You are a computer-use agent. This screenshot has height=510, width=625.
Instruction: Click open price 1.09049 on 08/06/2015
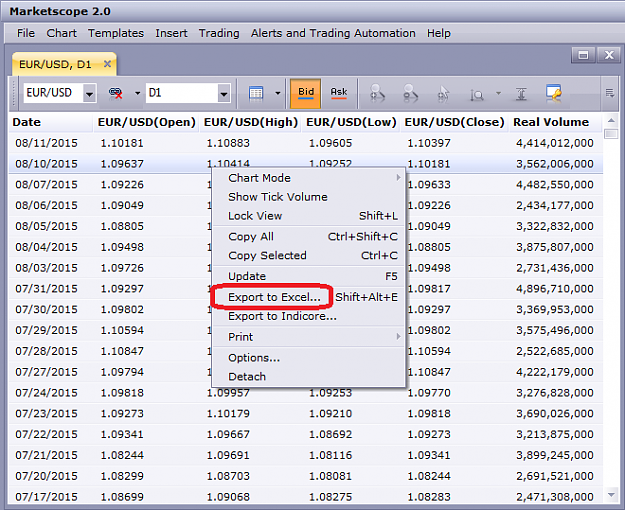pos(122,205)
